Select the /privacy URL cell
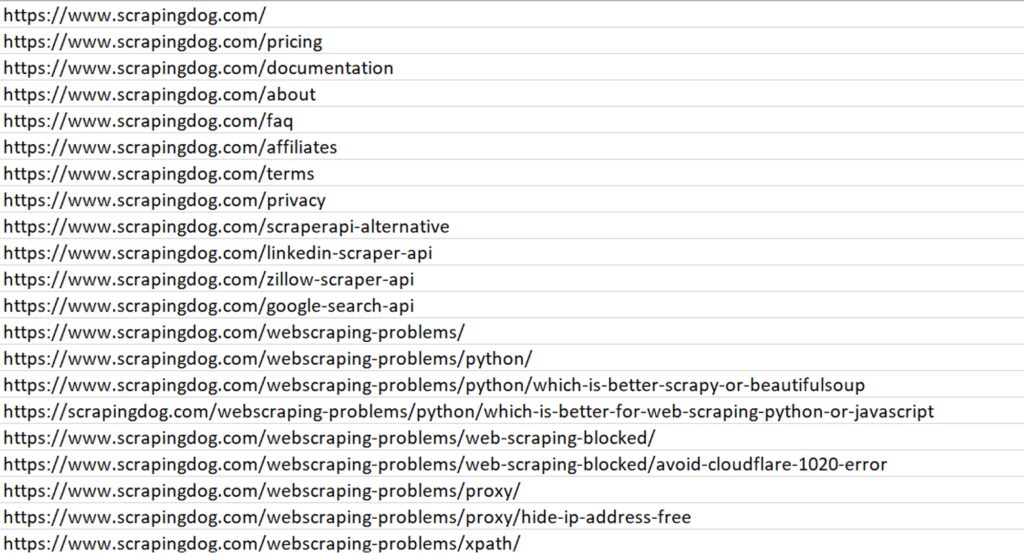Image resolution: width=1024 pixels, height=553 pixels. (164, 200)
